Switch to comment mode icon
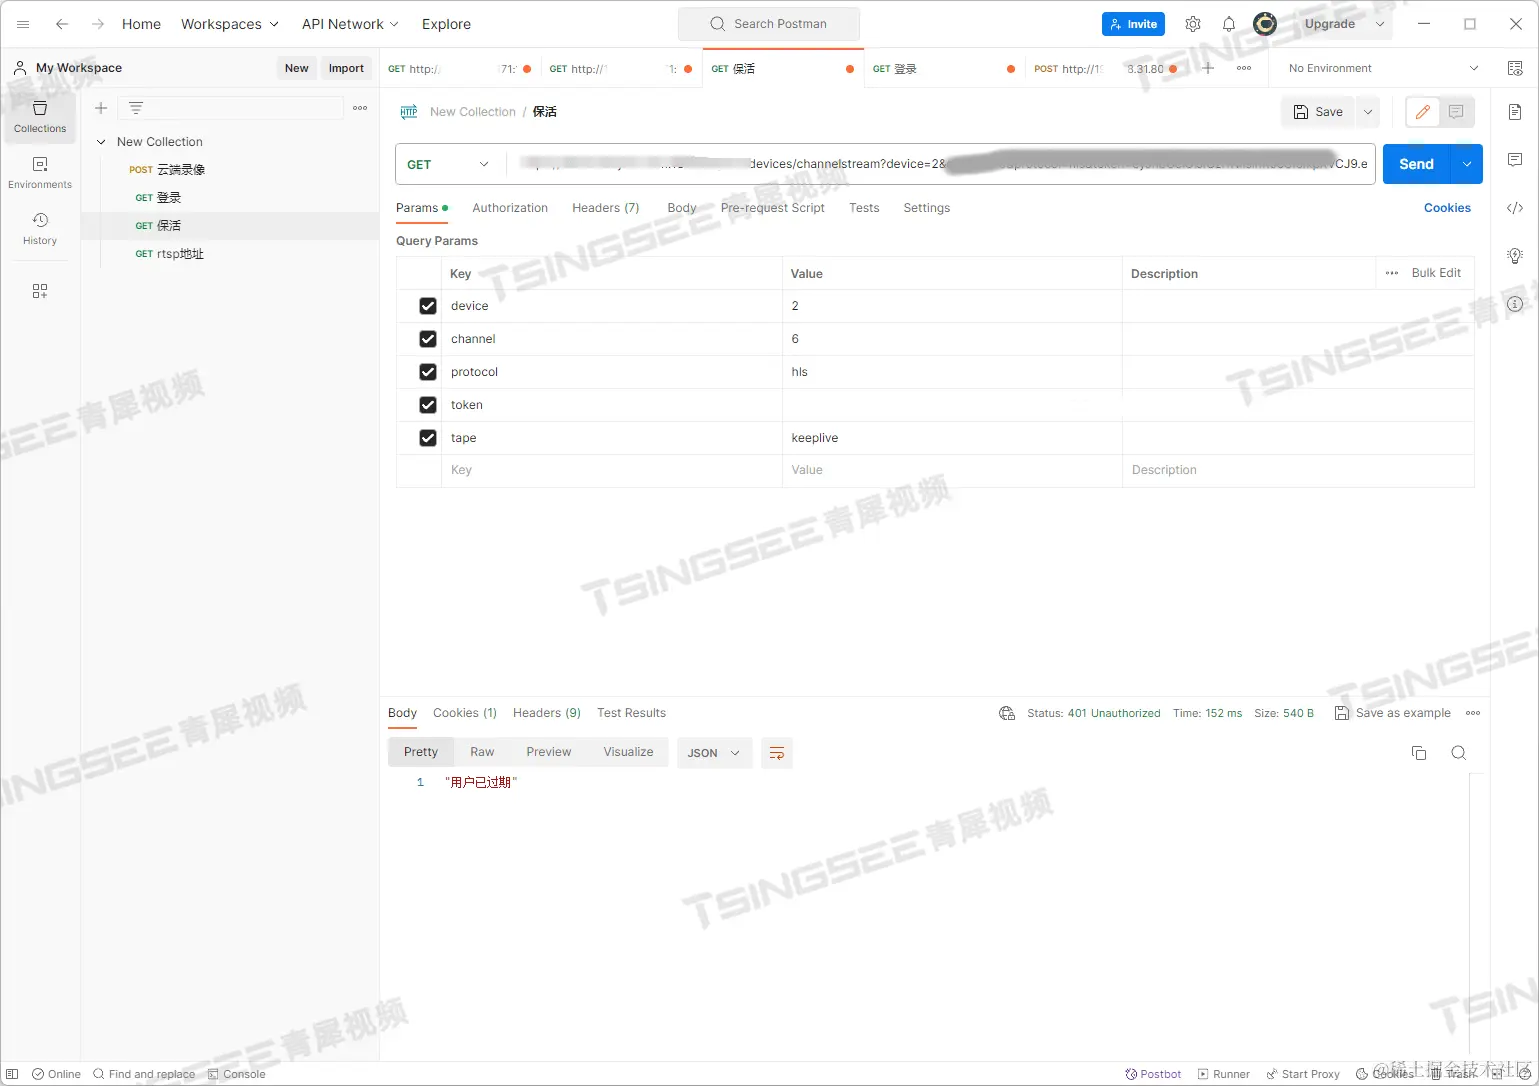The image size is (1539, 1086). click(x=1456, y=112)
